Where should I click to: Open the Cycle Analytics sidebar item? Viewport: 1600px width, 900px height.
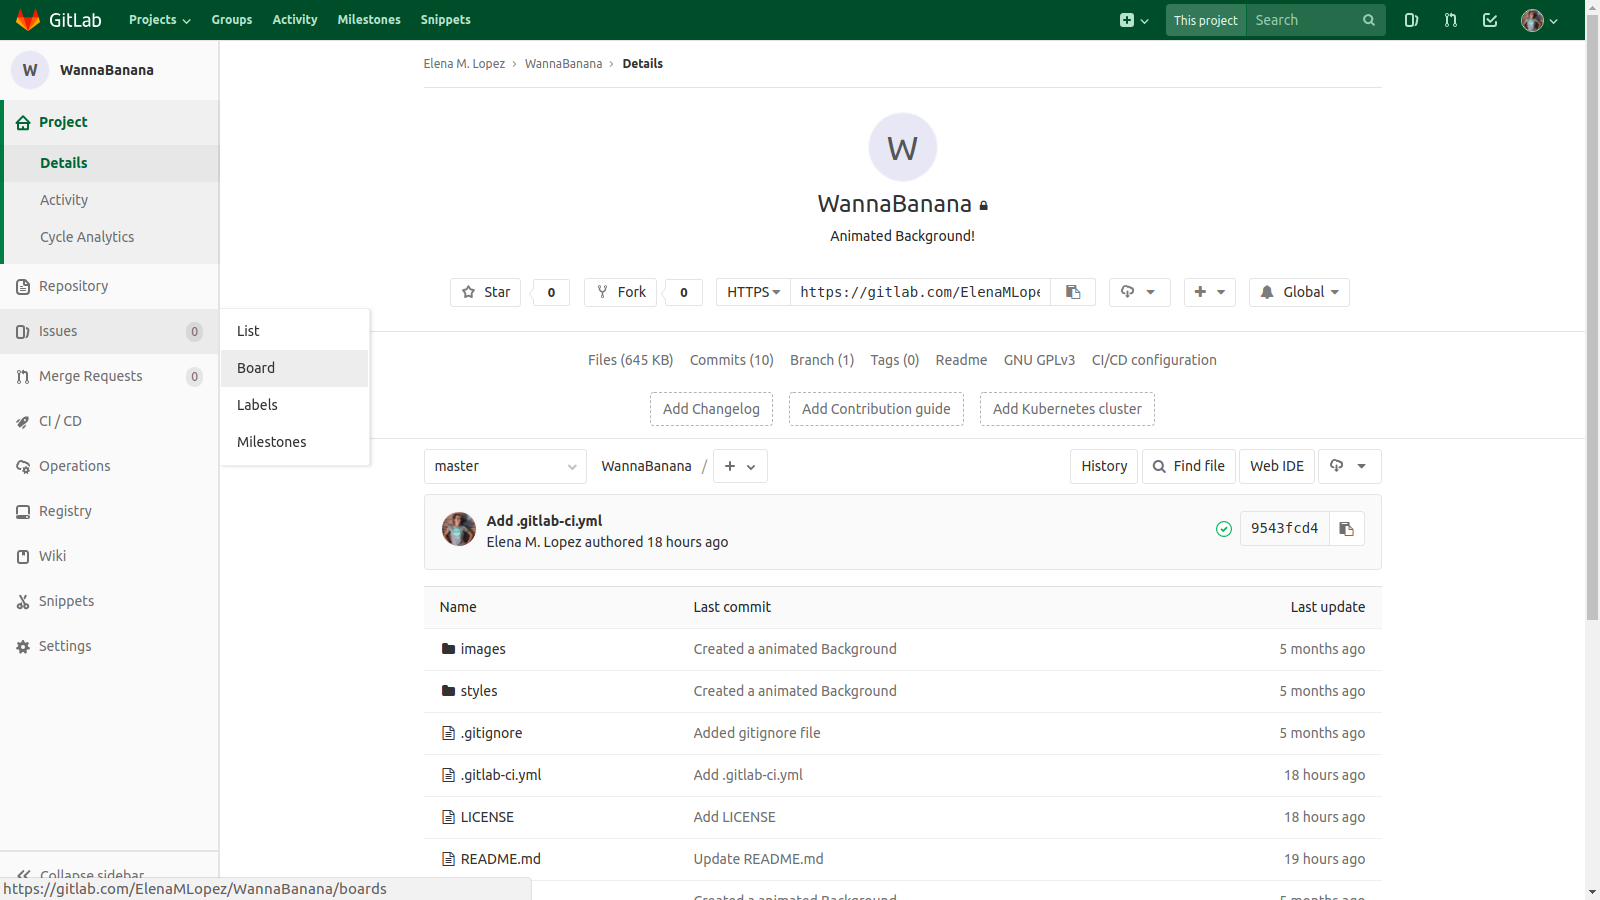tap(87, 237)
